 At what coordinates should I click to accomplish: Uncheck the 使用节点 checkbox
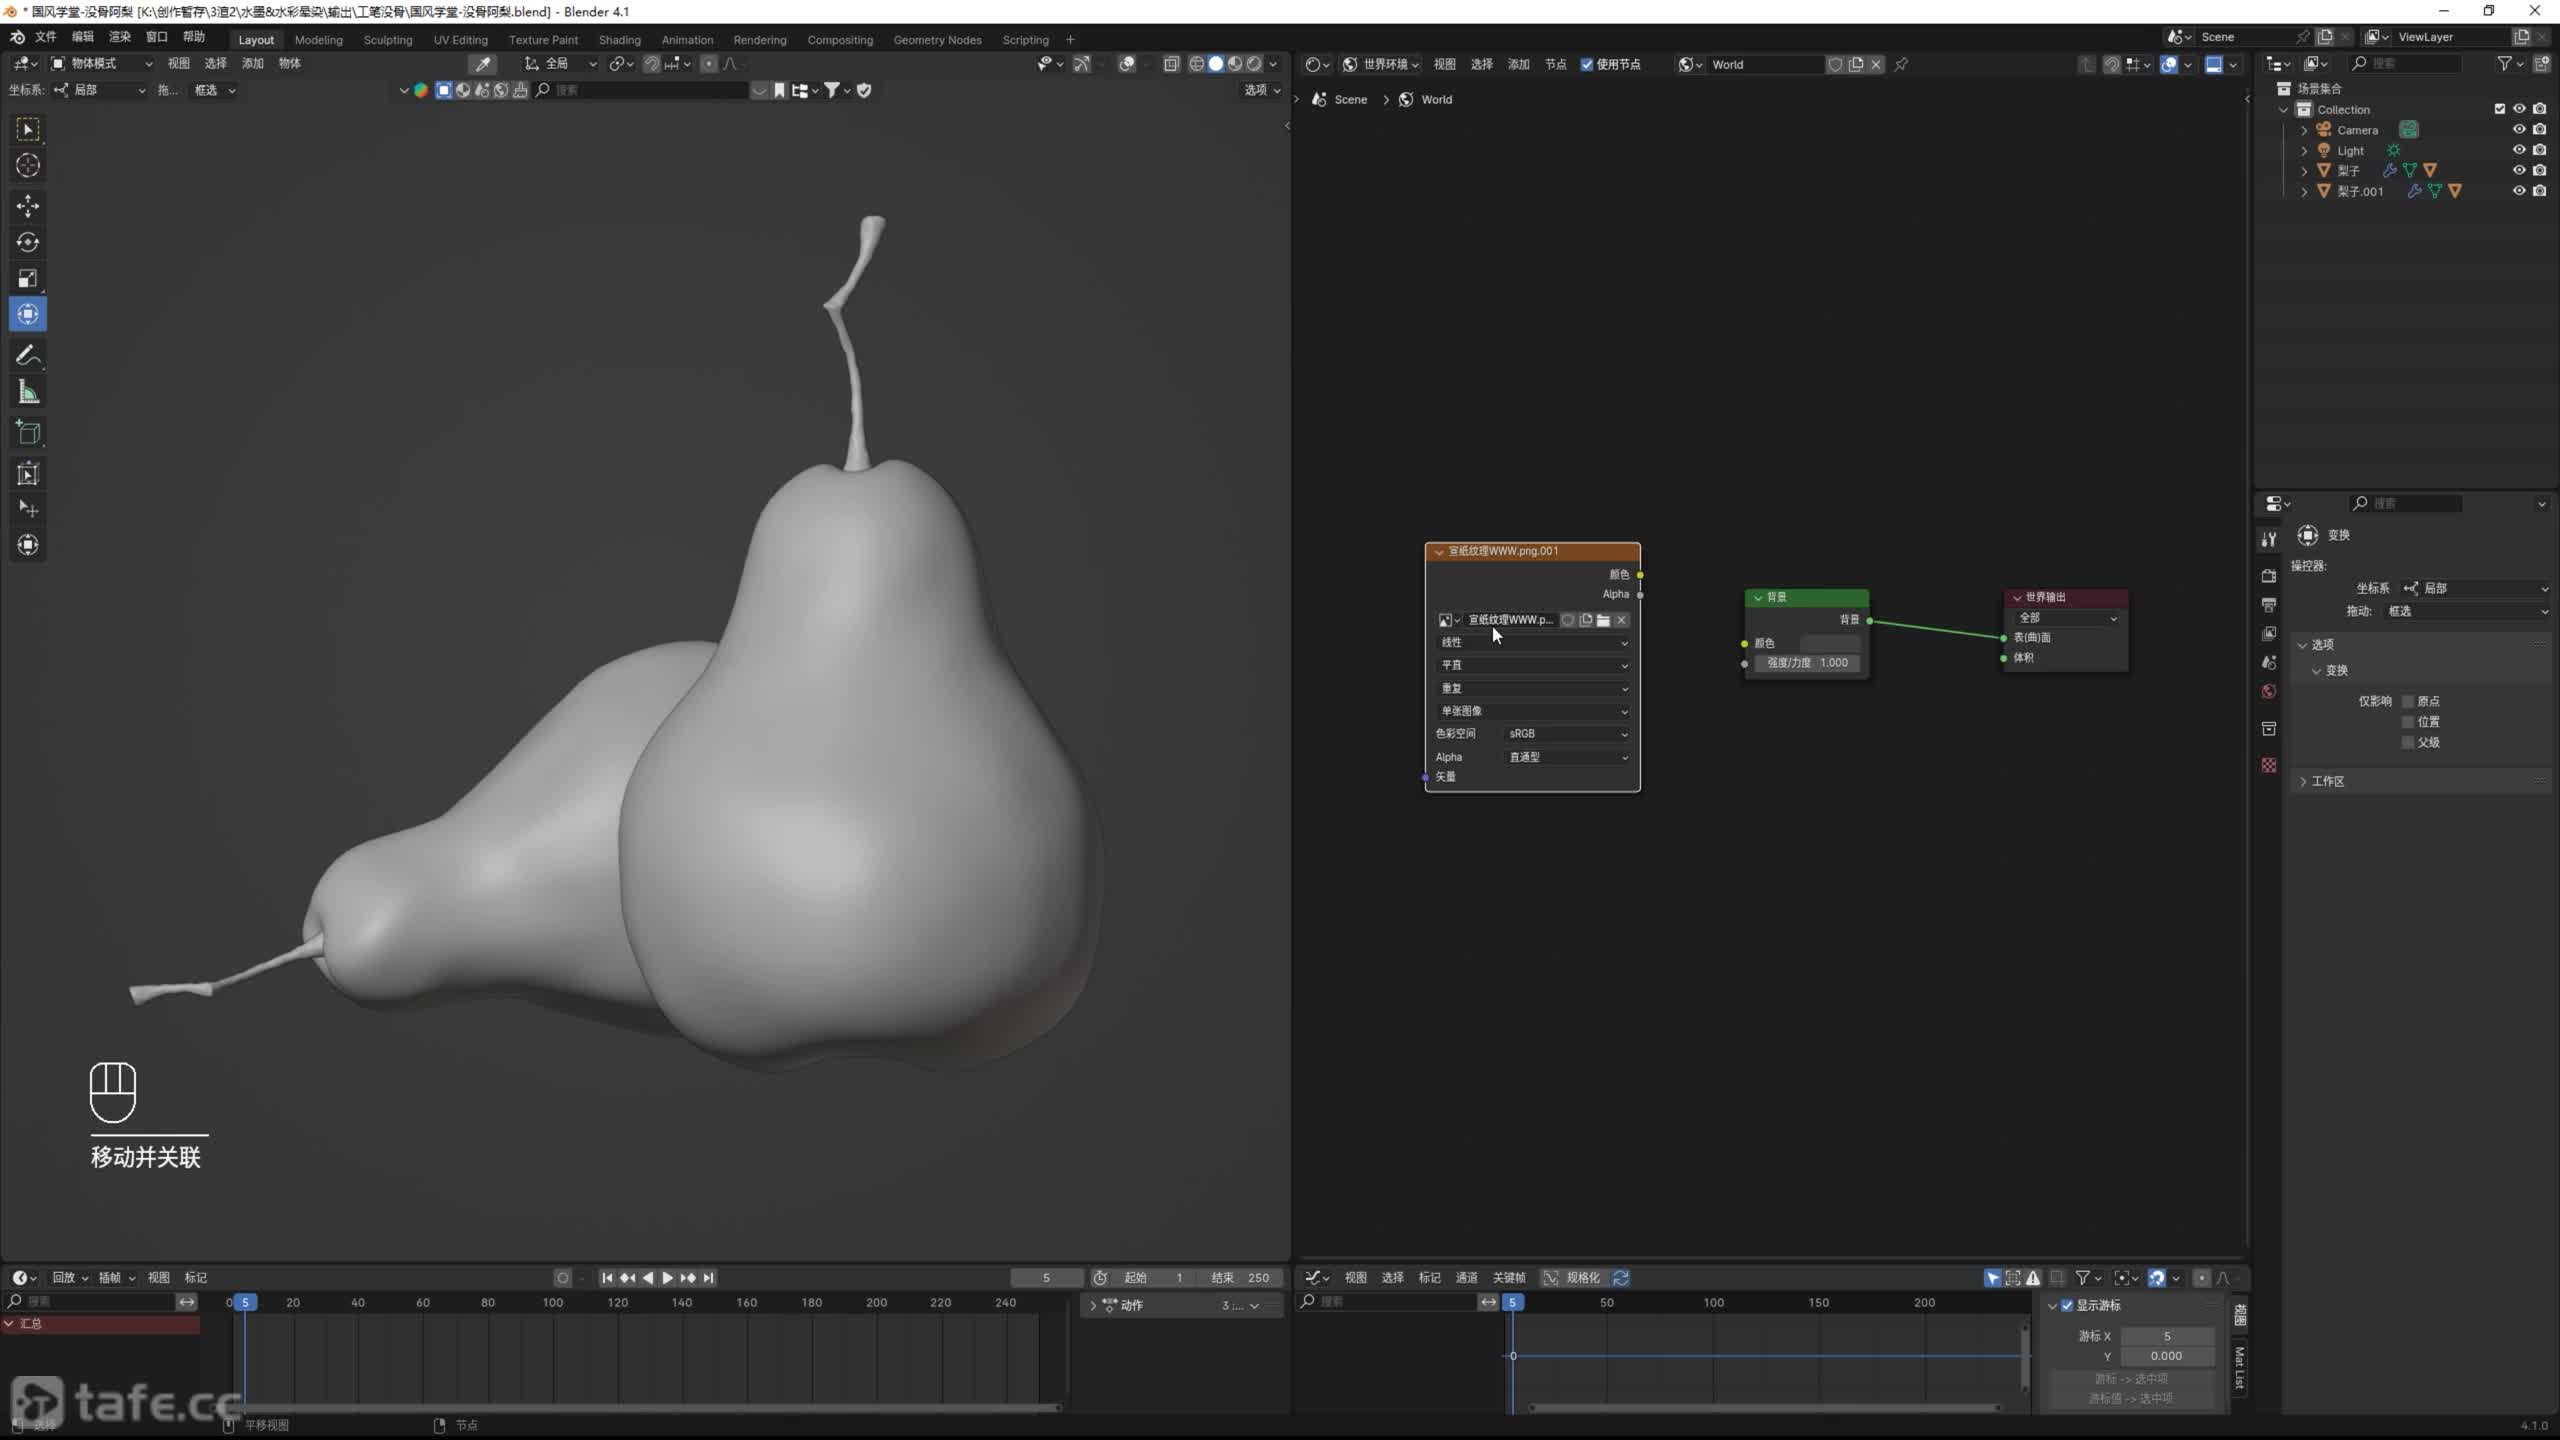coord(1587,64)
